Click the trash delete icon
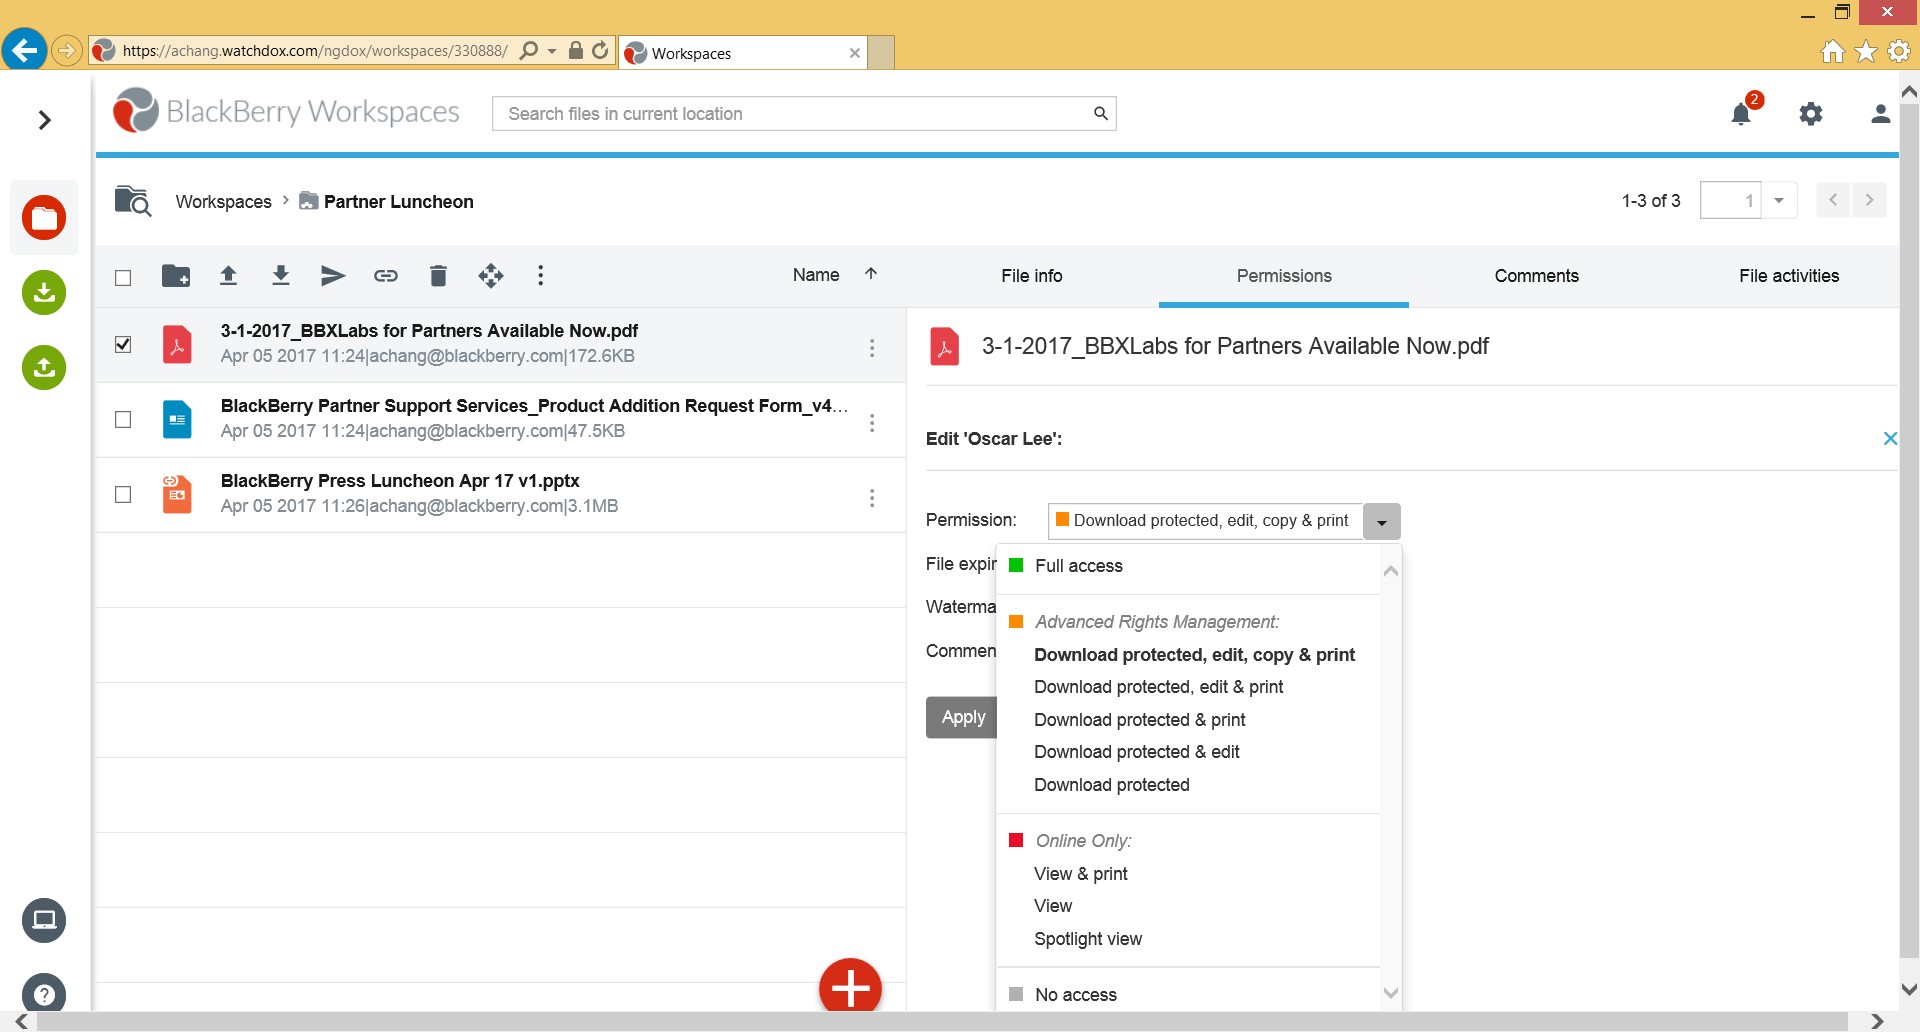The height and width of the screenshot is (1032, 1920). click(x=438, y=276)
